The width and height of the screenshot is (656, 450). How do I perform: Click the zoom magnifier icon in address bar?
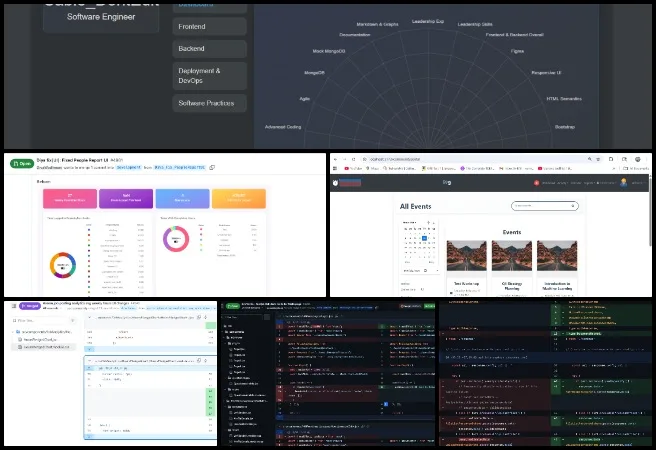point(589,159)
